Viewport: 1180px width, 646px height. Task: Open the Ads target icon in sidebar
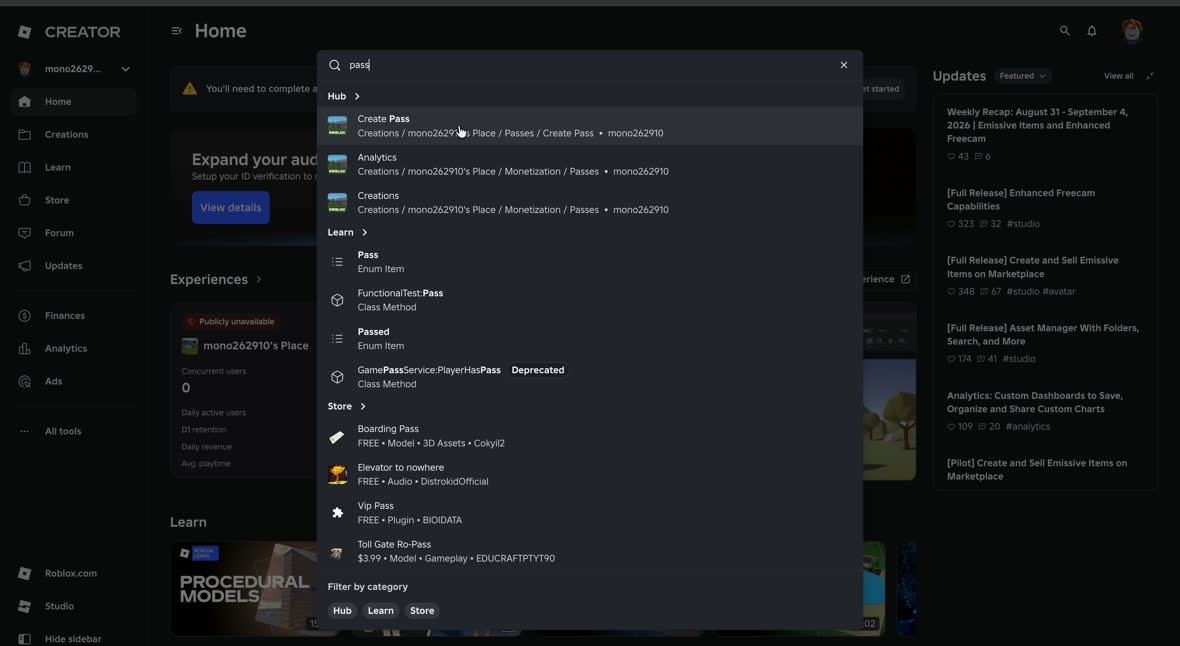[25, 381]
